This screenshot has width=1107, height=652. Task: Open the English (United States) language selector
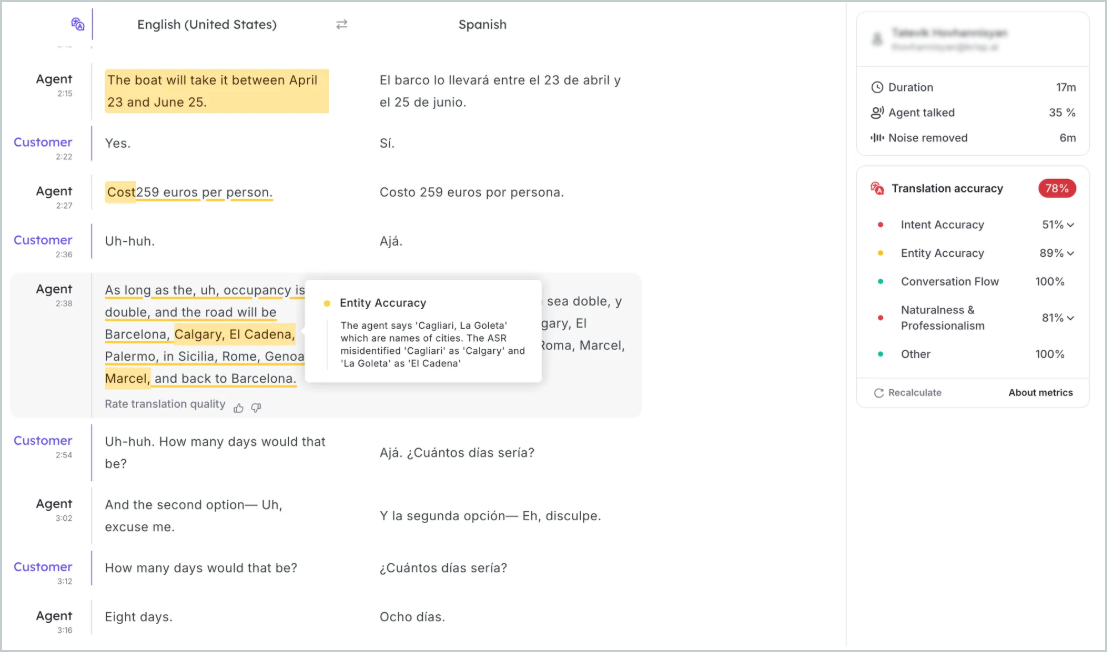coord(207,24)
